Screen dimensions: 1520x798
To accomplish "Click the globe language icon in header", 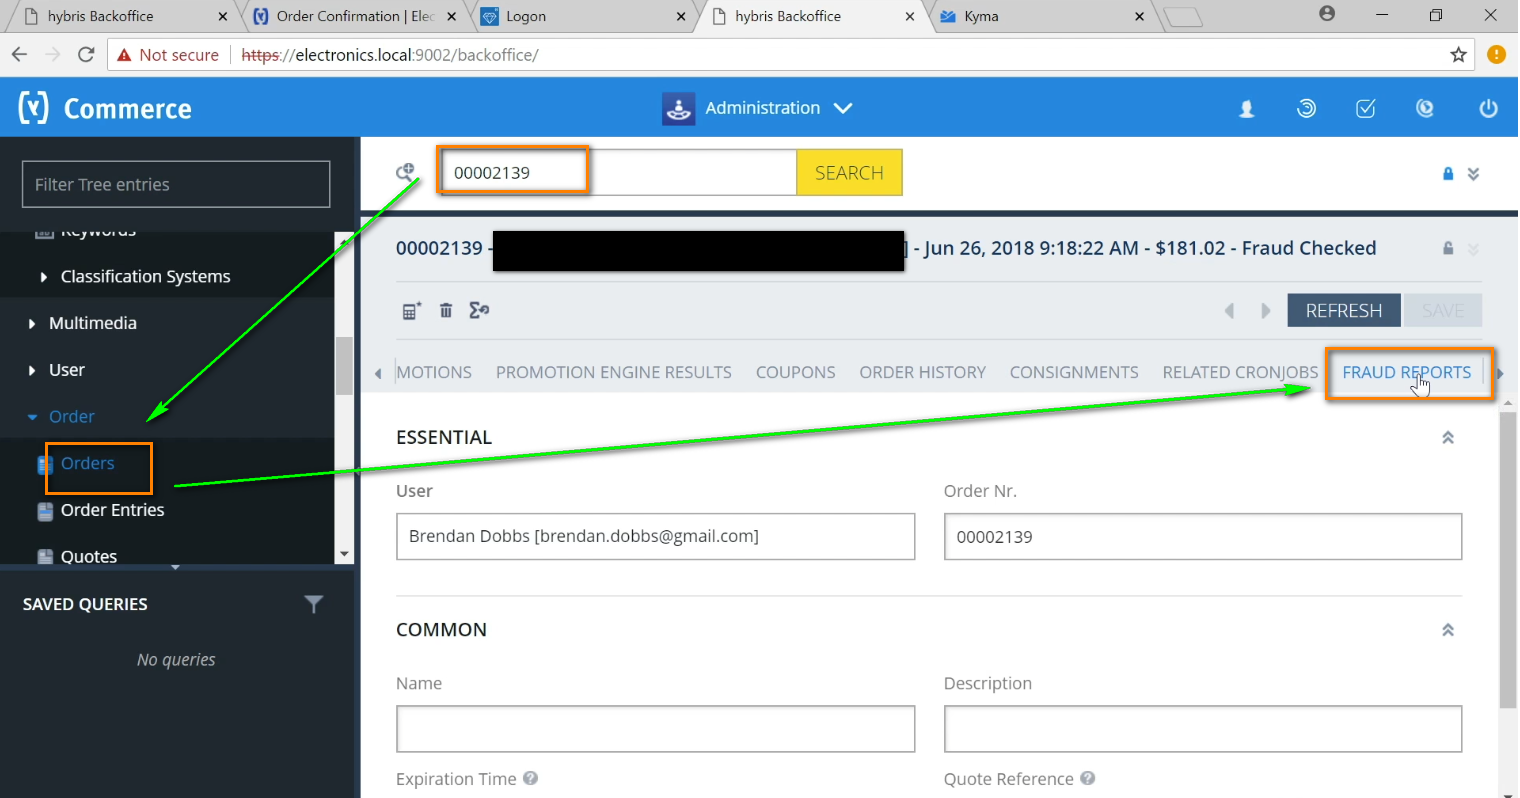I will [1425, 109].
